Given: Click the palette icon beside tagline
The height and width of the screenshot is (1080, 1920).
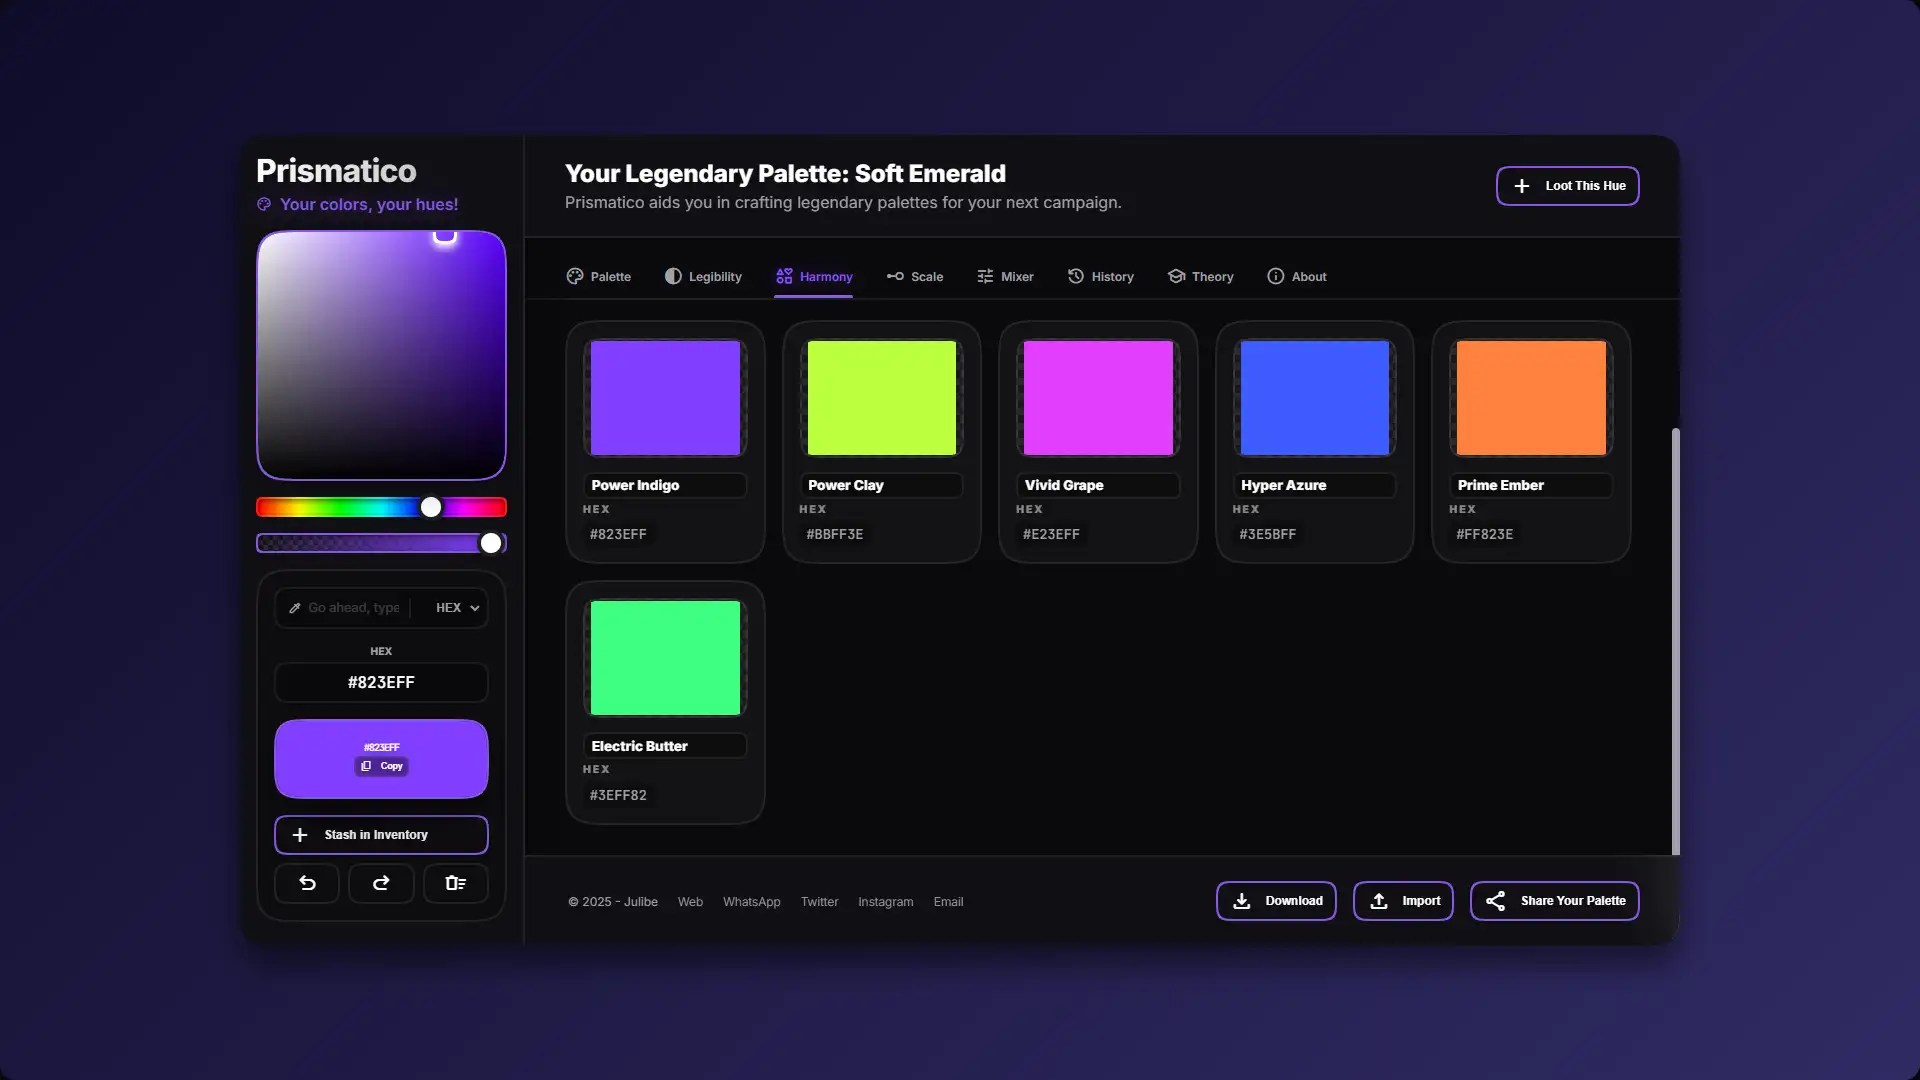Looking at the screenshot, I should coord(264,204).
